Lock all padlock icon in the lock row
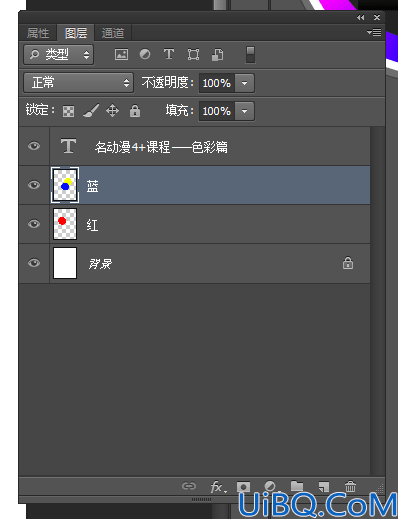Screen dimensions: 398x519 (x=135, y=111)
